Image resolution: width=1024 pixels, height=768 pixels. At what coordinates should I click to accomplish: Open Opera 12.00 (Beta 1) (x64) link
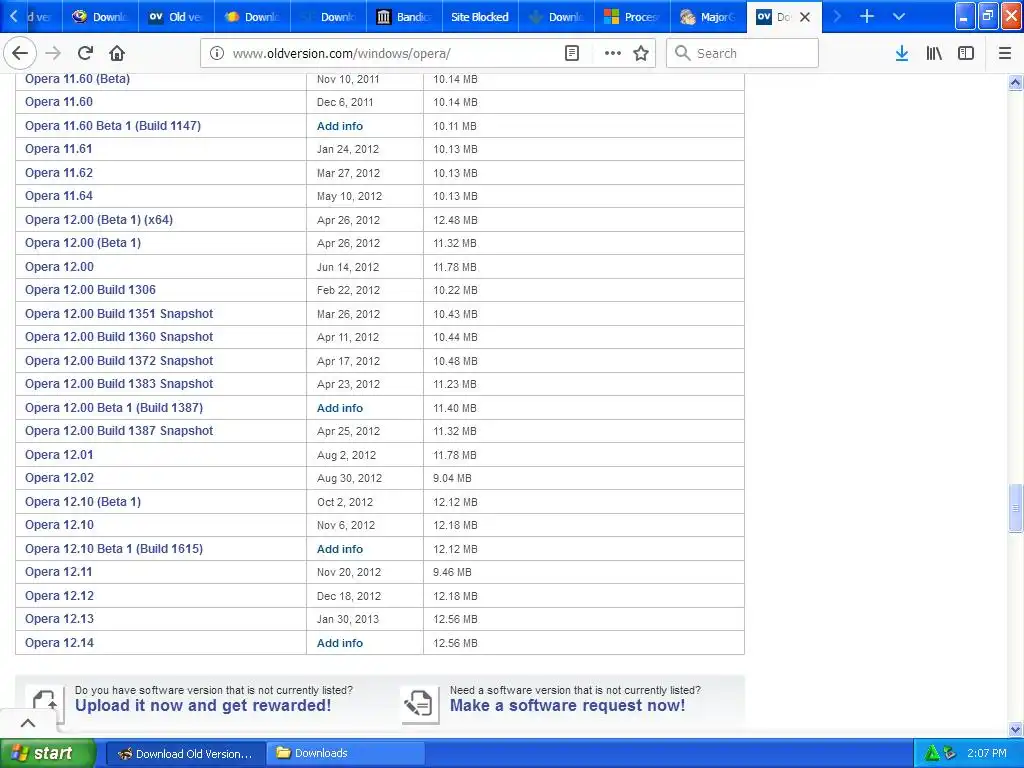tap(99, 219)
